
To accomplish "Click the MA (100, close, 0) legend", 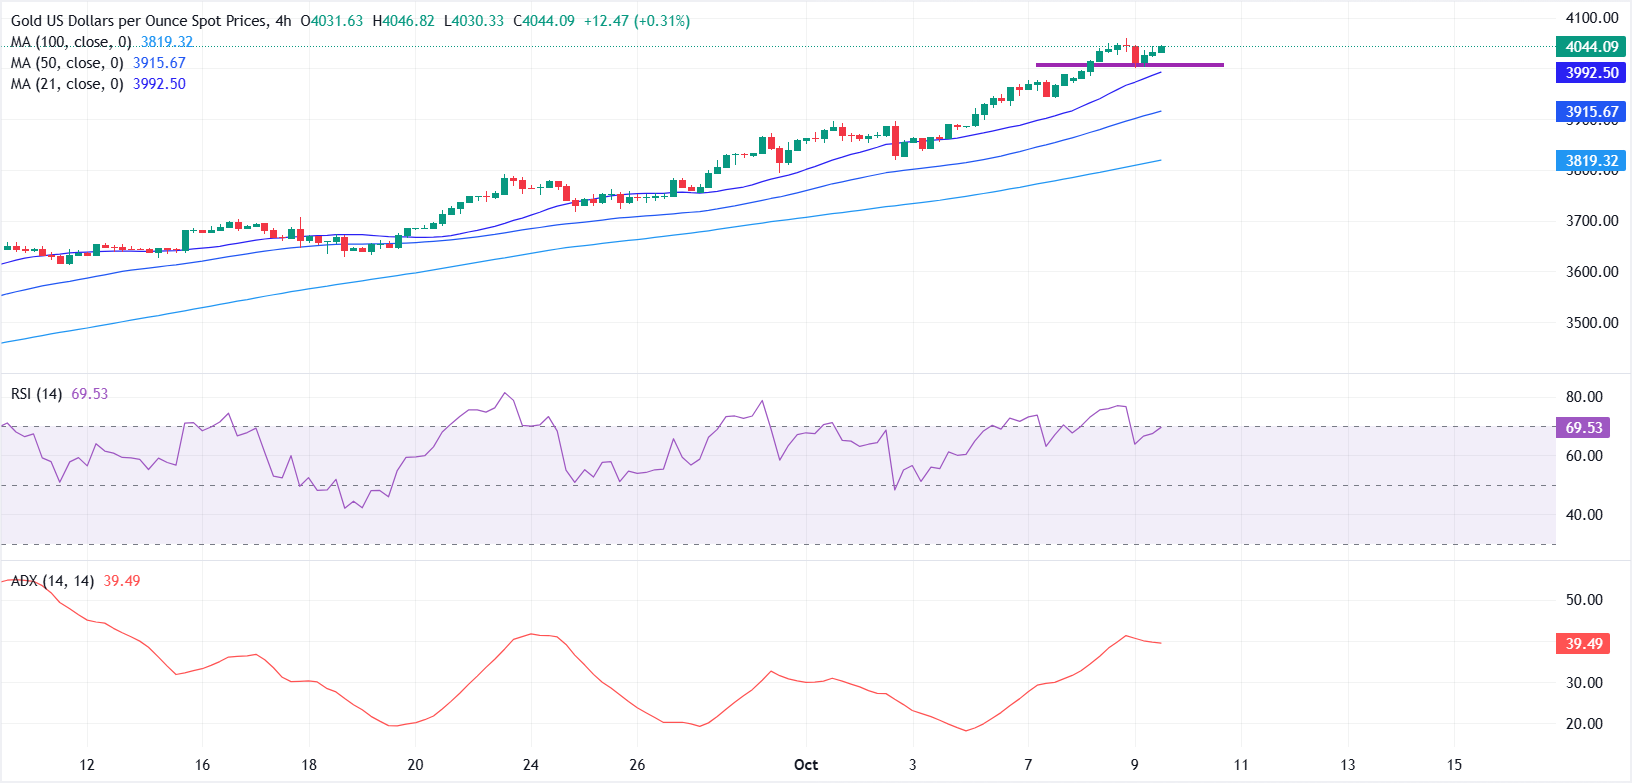I will tap(71, 42).
